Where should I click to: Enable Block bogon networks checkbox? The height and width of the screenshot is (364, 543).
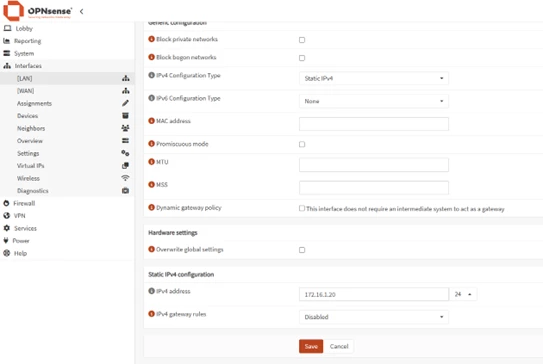pos(302,58)
